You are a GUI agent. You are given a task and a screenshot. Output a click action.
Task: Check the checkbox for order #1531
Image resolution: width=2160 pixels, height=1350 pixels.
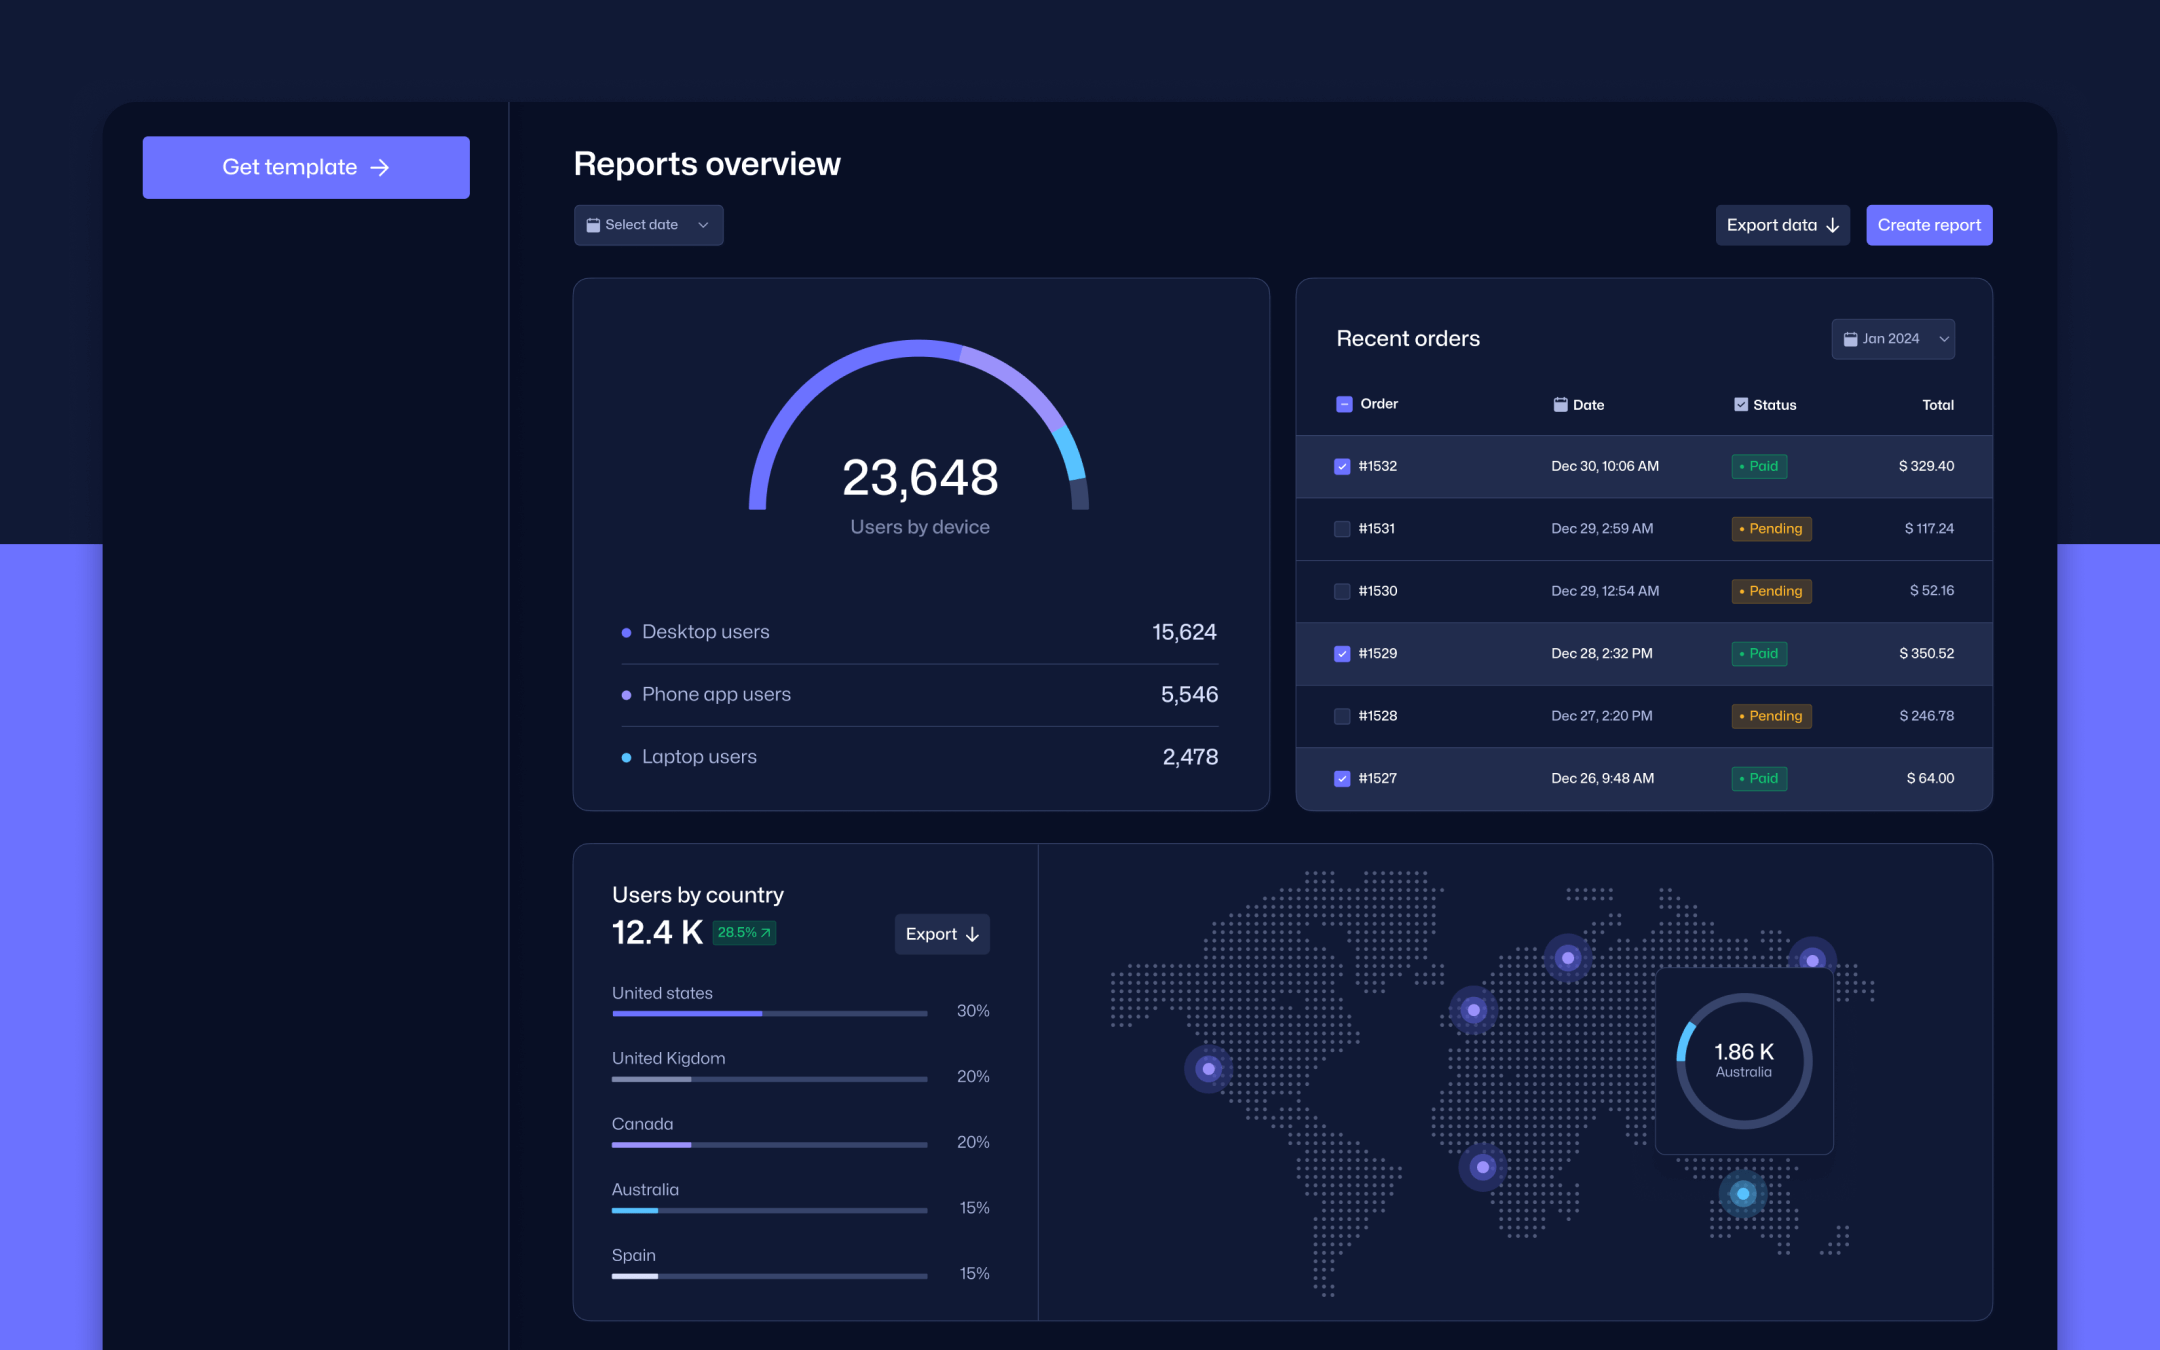tap(1342, 528)
